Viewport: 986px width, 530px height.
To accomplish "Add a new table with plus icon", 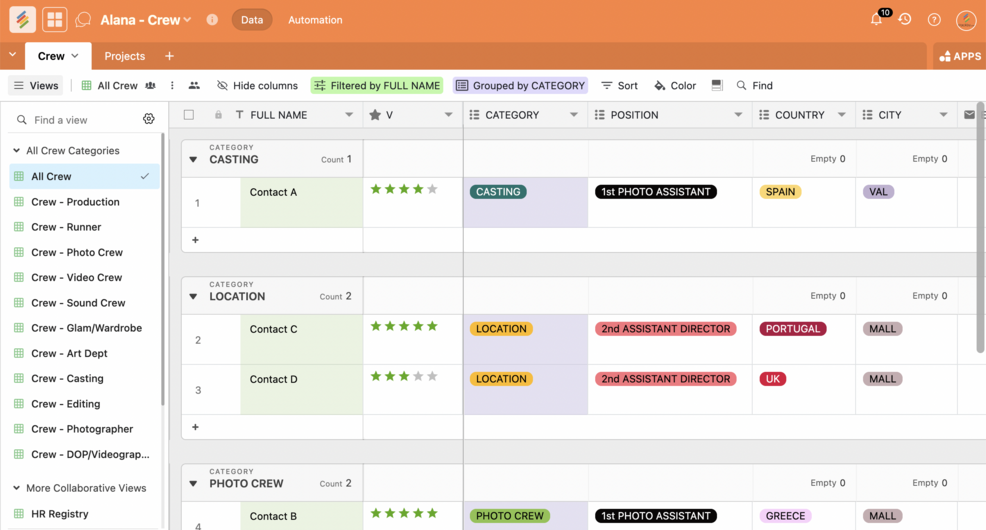I will [169, 56].
